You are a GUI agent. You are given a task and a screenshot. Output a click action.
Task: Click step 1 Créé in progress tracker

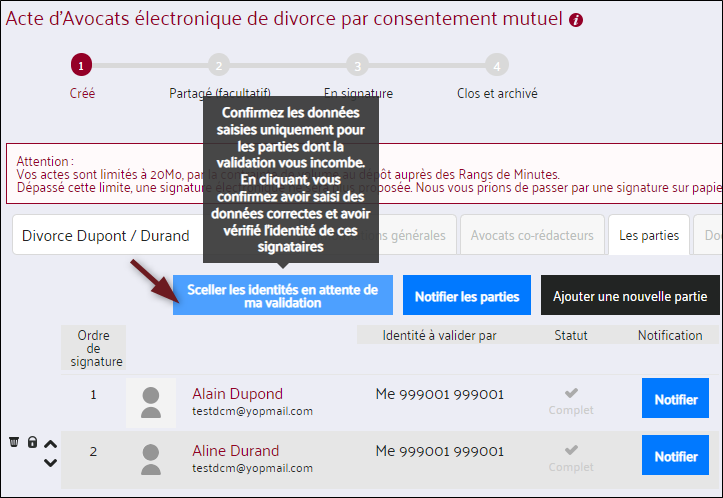tap(82, 65)
